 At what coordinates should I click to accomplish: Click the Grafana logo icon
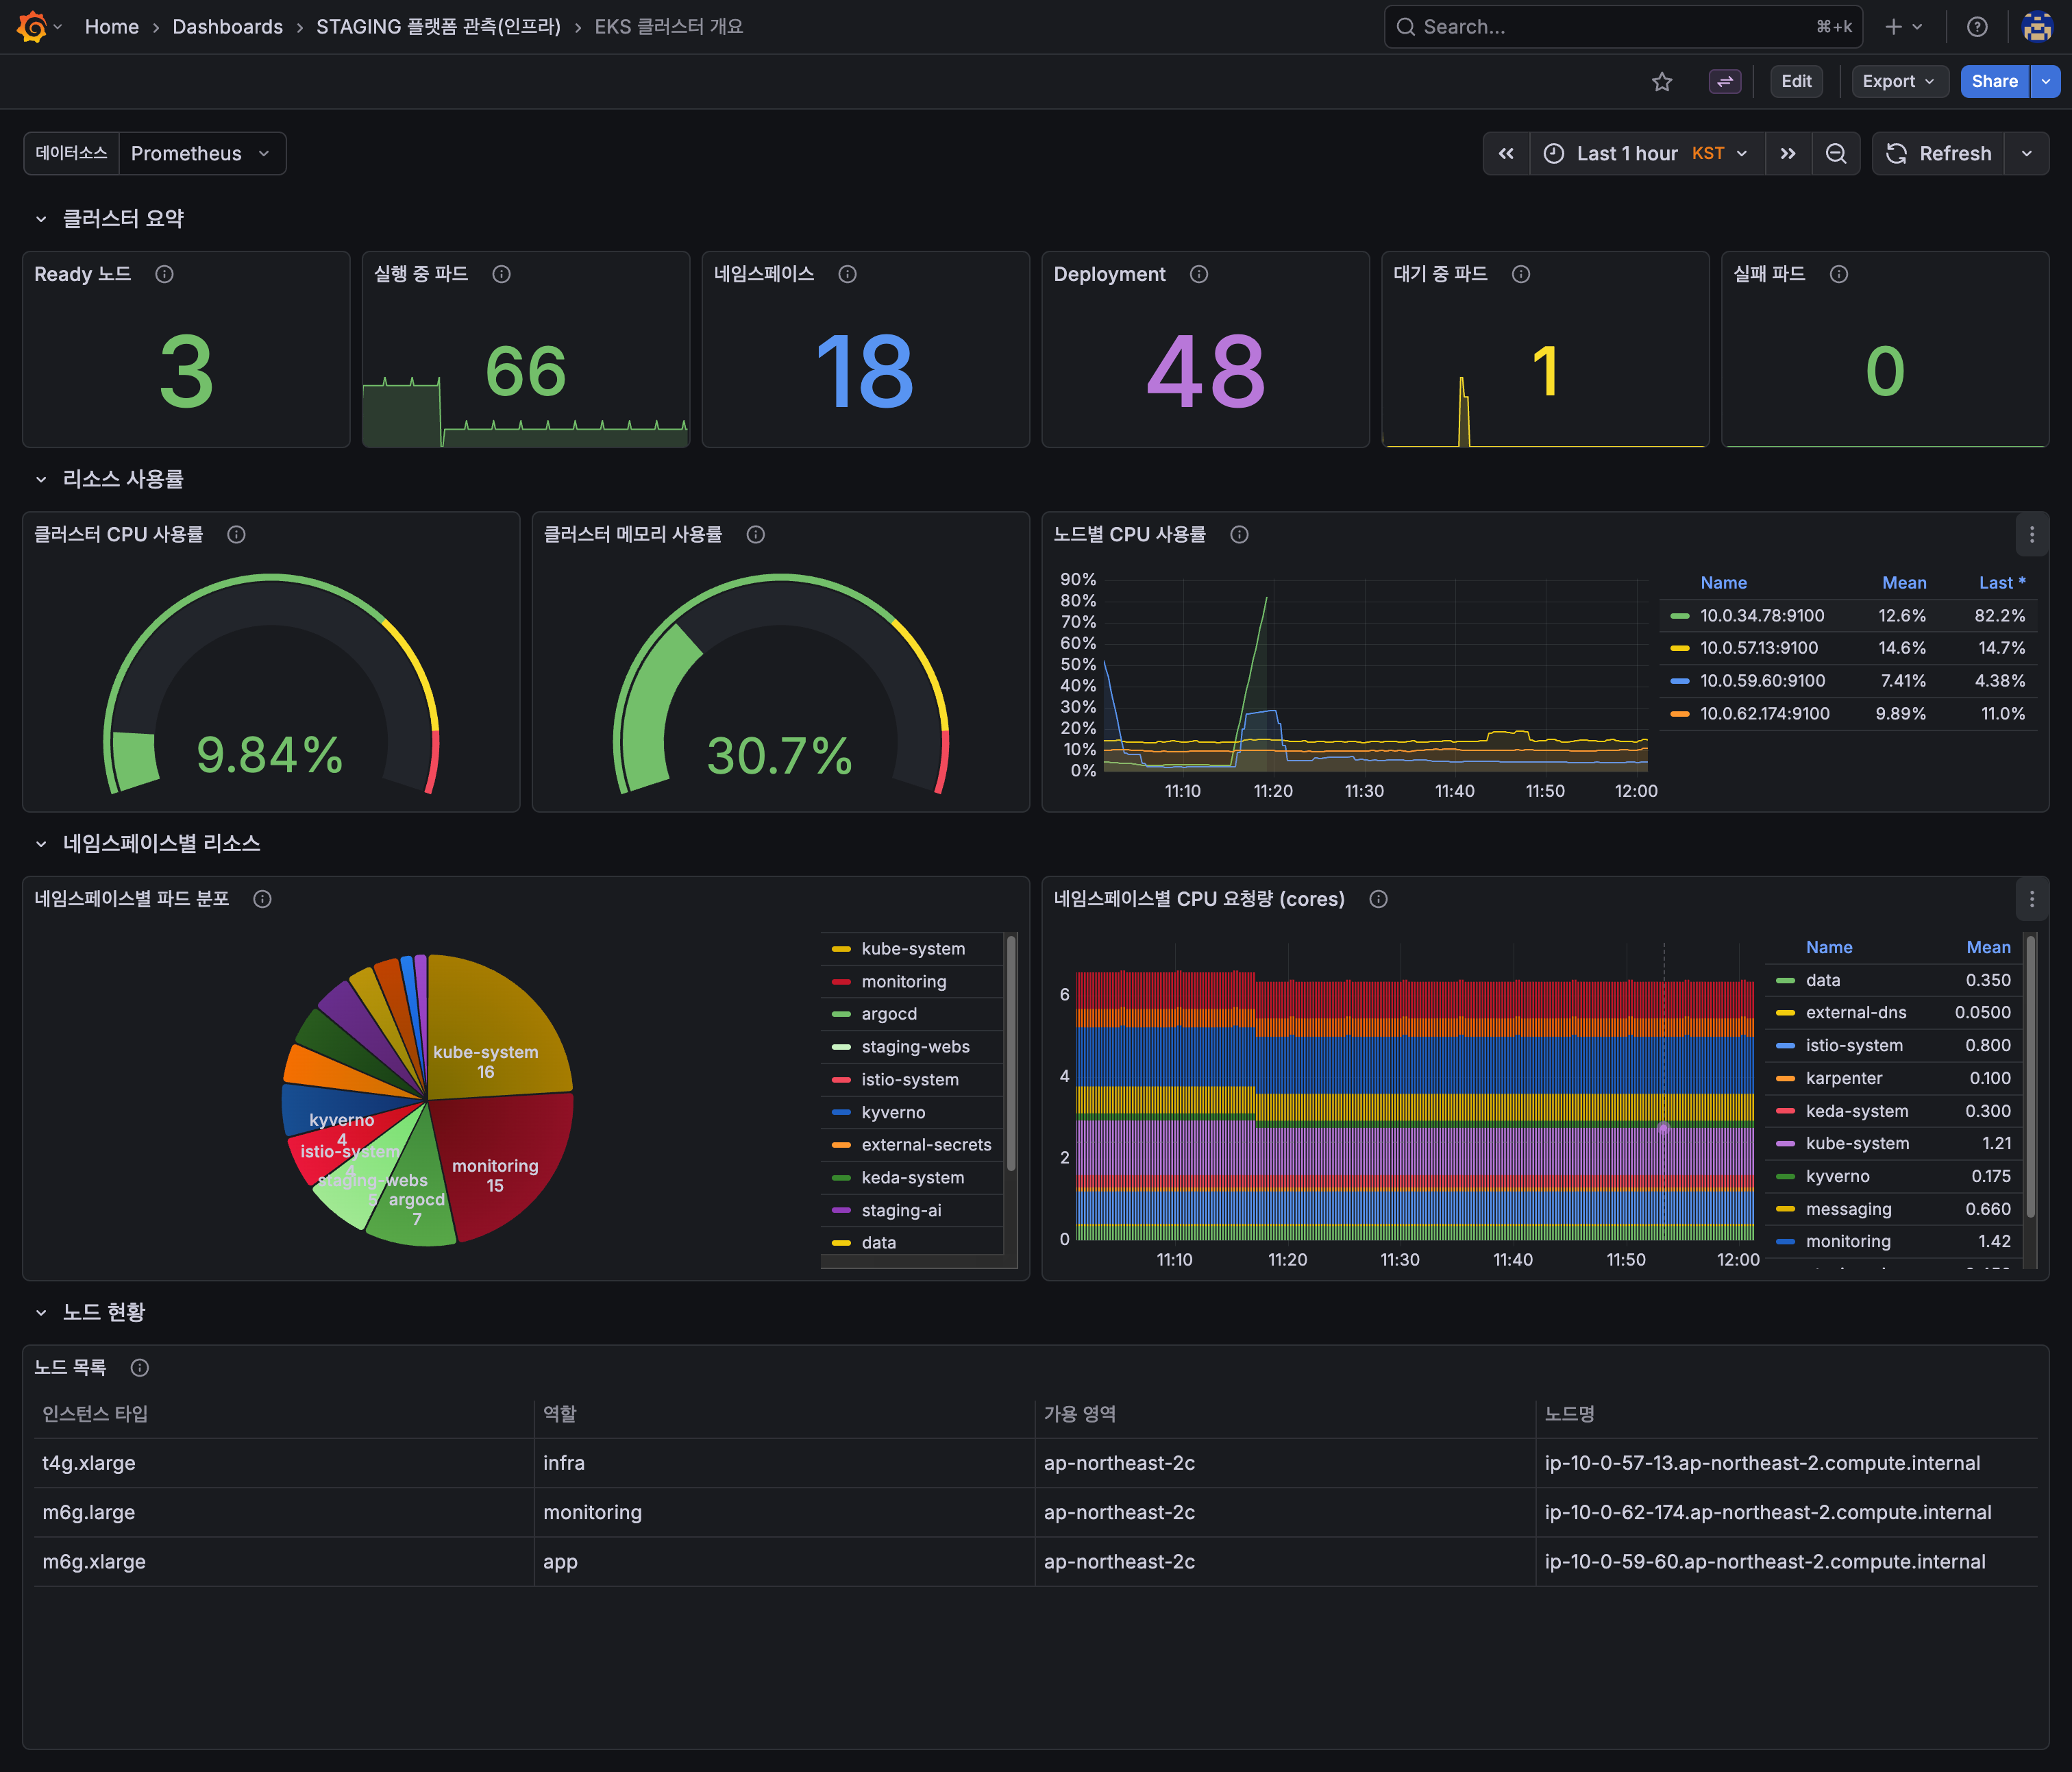pyautogui.click(x=32, y=27)
